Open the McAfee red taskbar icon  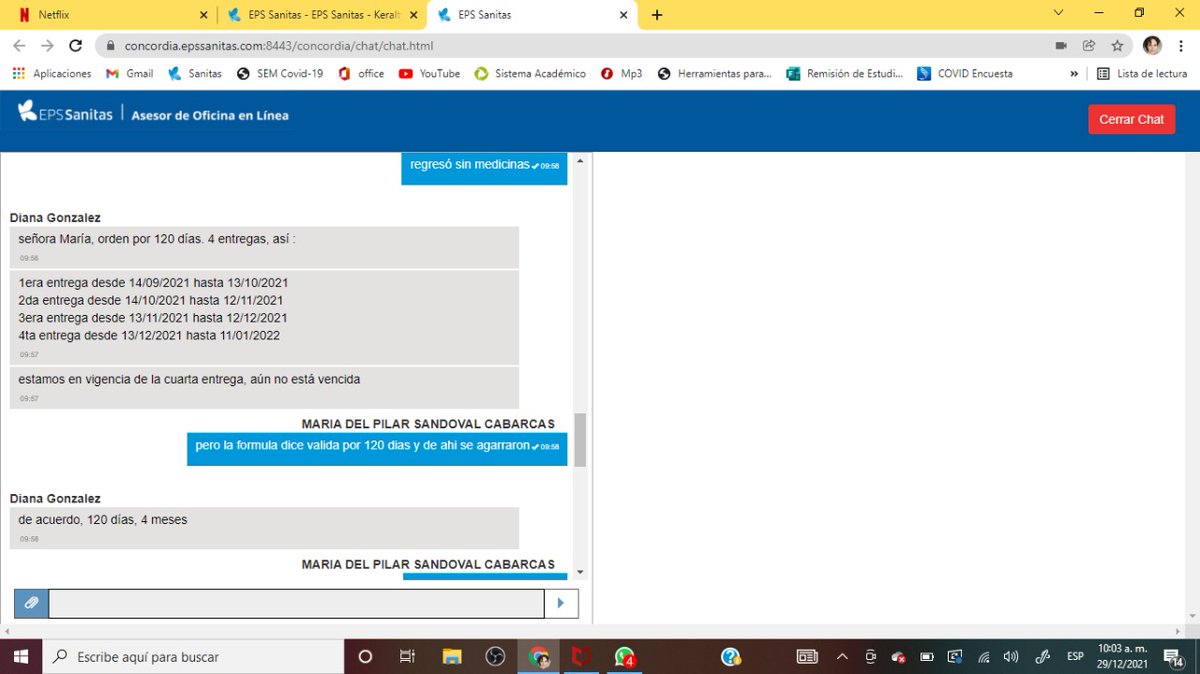pyautogui.click(x=582, y=657)
